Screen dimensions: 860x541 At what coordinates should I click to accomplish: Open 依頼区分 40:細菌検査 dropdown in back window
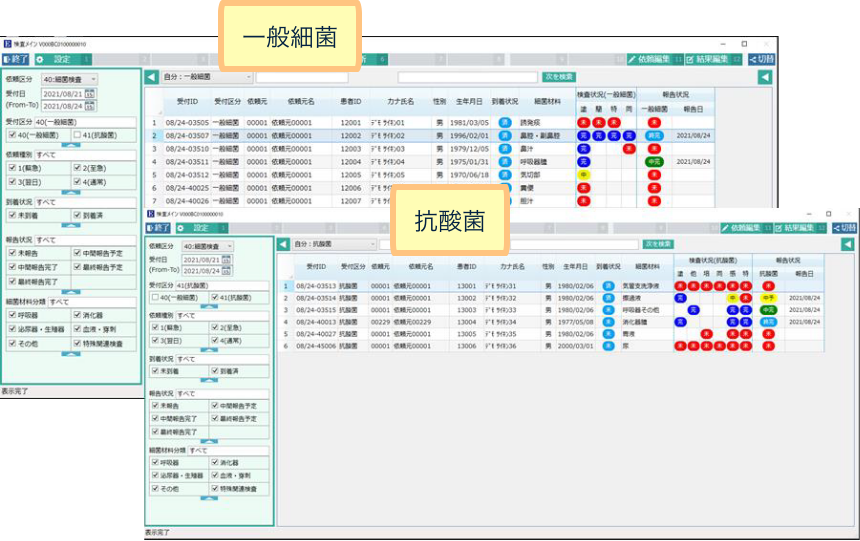point(70,79)
